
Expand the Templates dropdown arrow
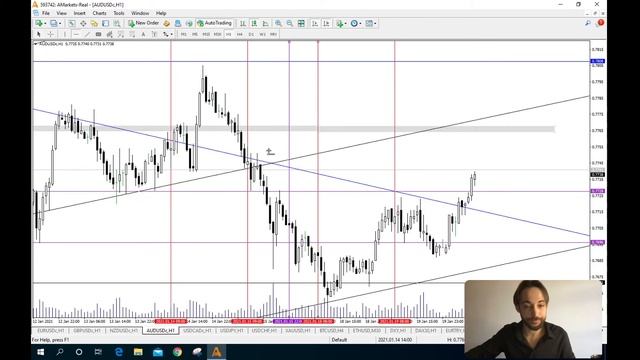pyautogui.click(x=375, y=24)
